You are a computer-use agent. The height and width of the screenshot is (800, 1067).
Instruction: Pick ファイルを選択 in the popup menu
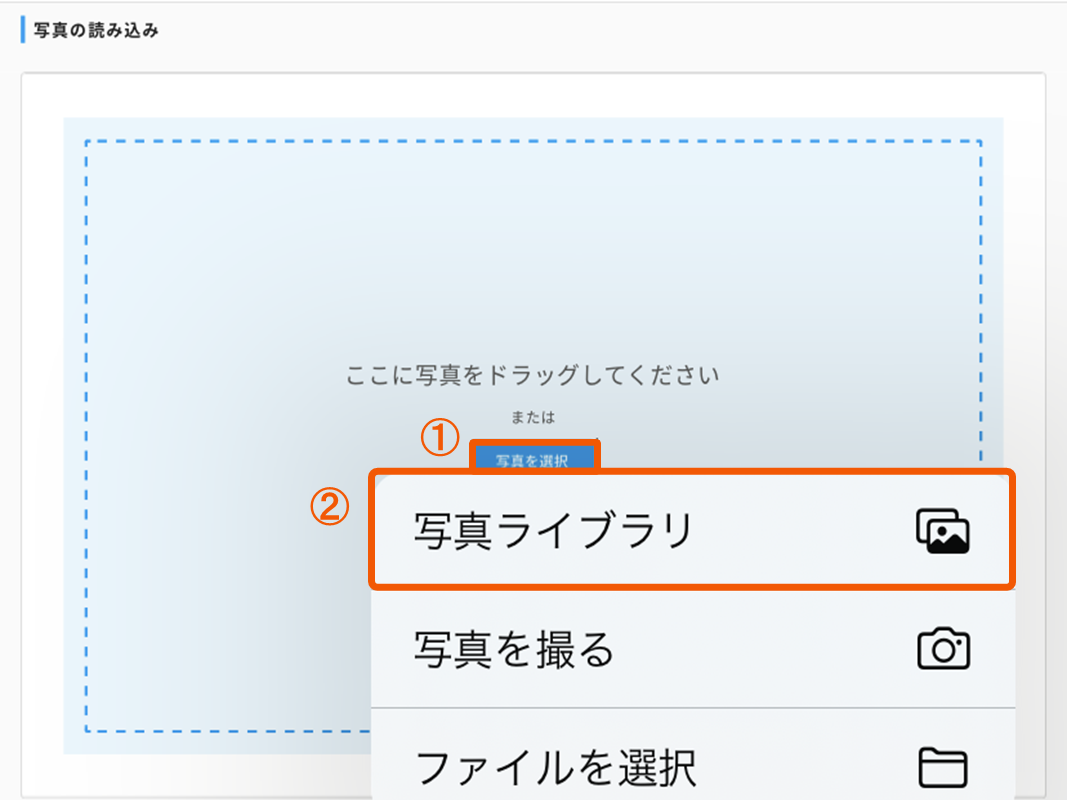(555, 768)
